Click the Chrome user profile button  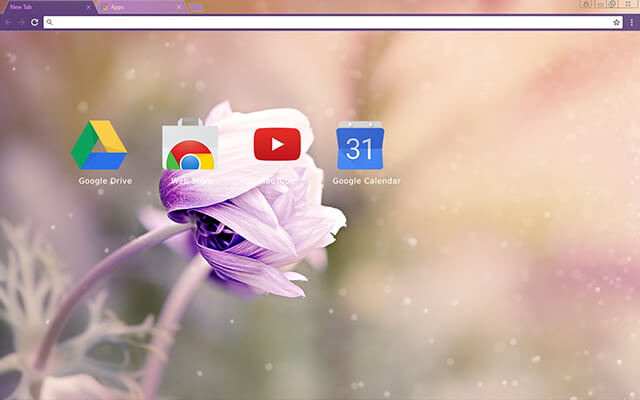(x=586, y=4)
